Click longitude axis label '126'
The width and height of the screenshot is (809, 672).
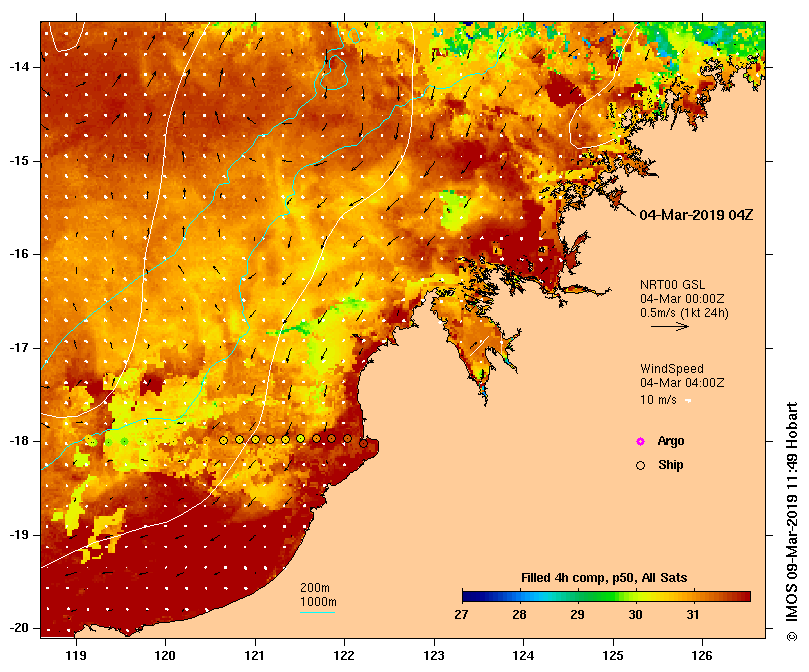(x=702, y=656)
